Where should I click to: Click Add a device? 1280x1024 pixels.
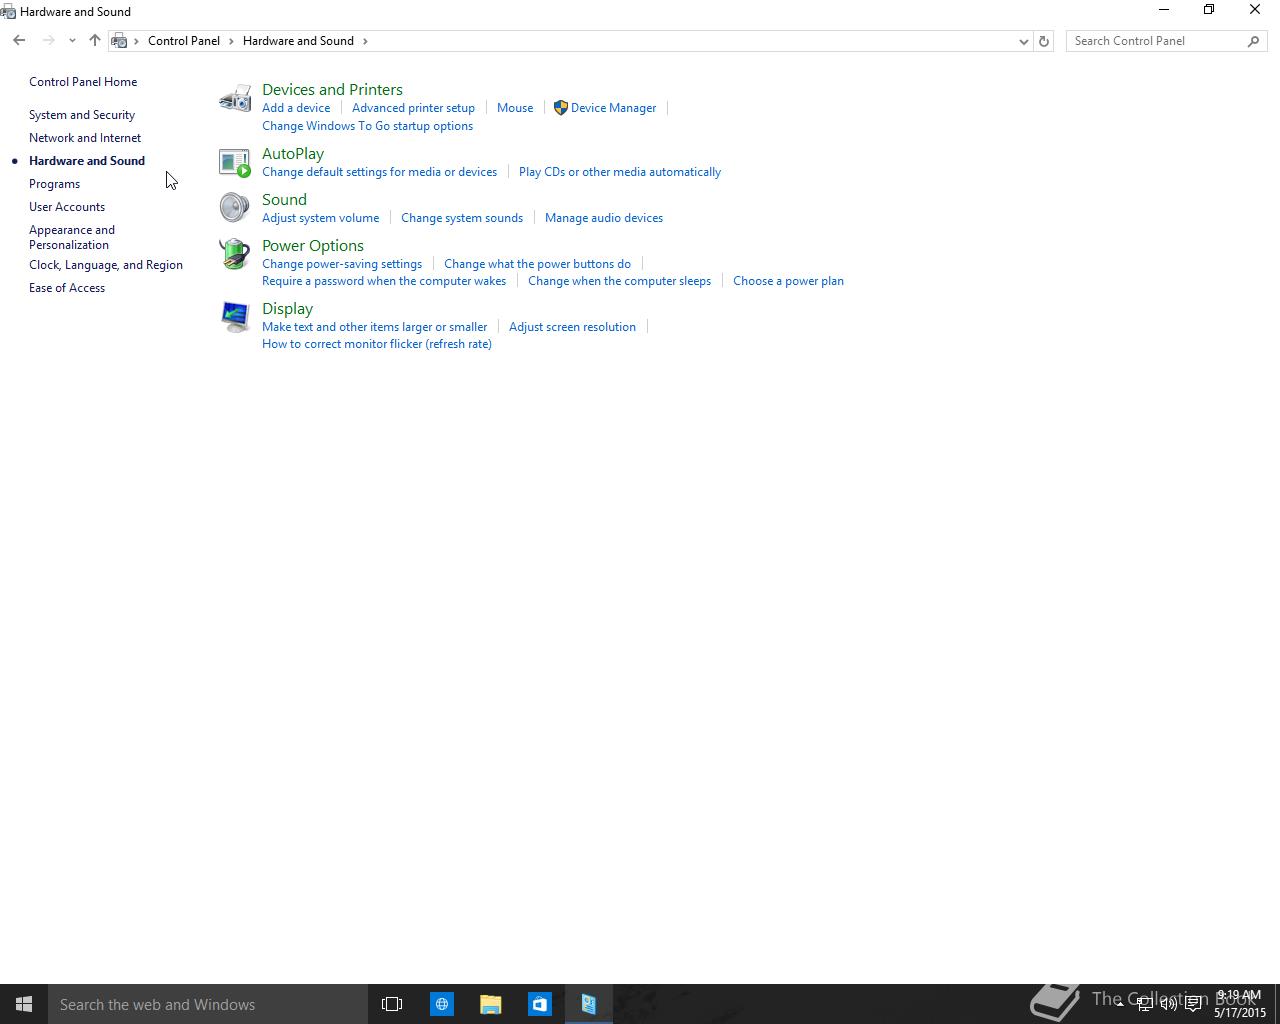(x=296, y=108)
